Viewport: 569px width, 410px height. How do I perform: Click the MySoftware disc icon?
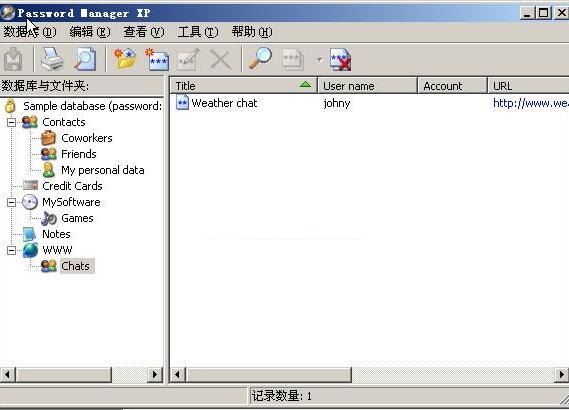[30, 202]
